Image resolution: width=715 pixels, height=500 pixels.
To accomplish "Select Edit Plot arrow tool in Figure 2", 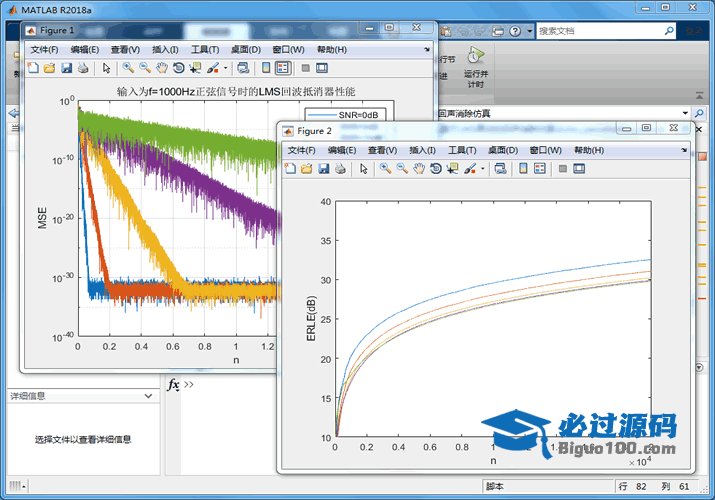I will pyautogui.click(x=363, y=169).
